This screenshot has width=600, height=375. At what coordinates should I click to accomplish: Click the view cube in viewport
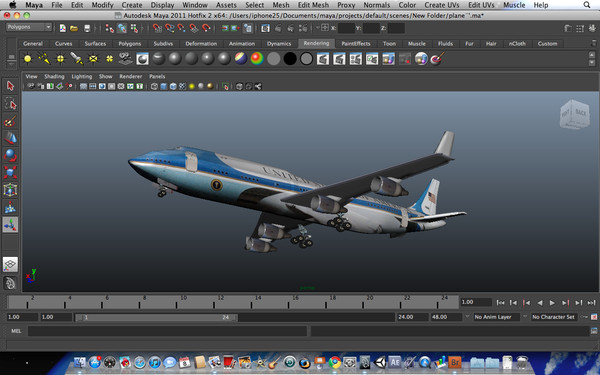tap(574, 114)
